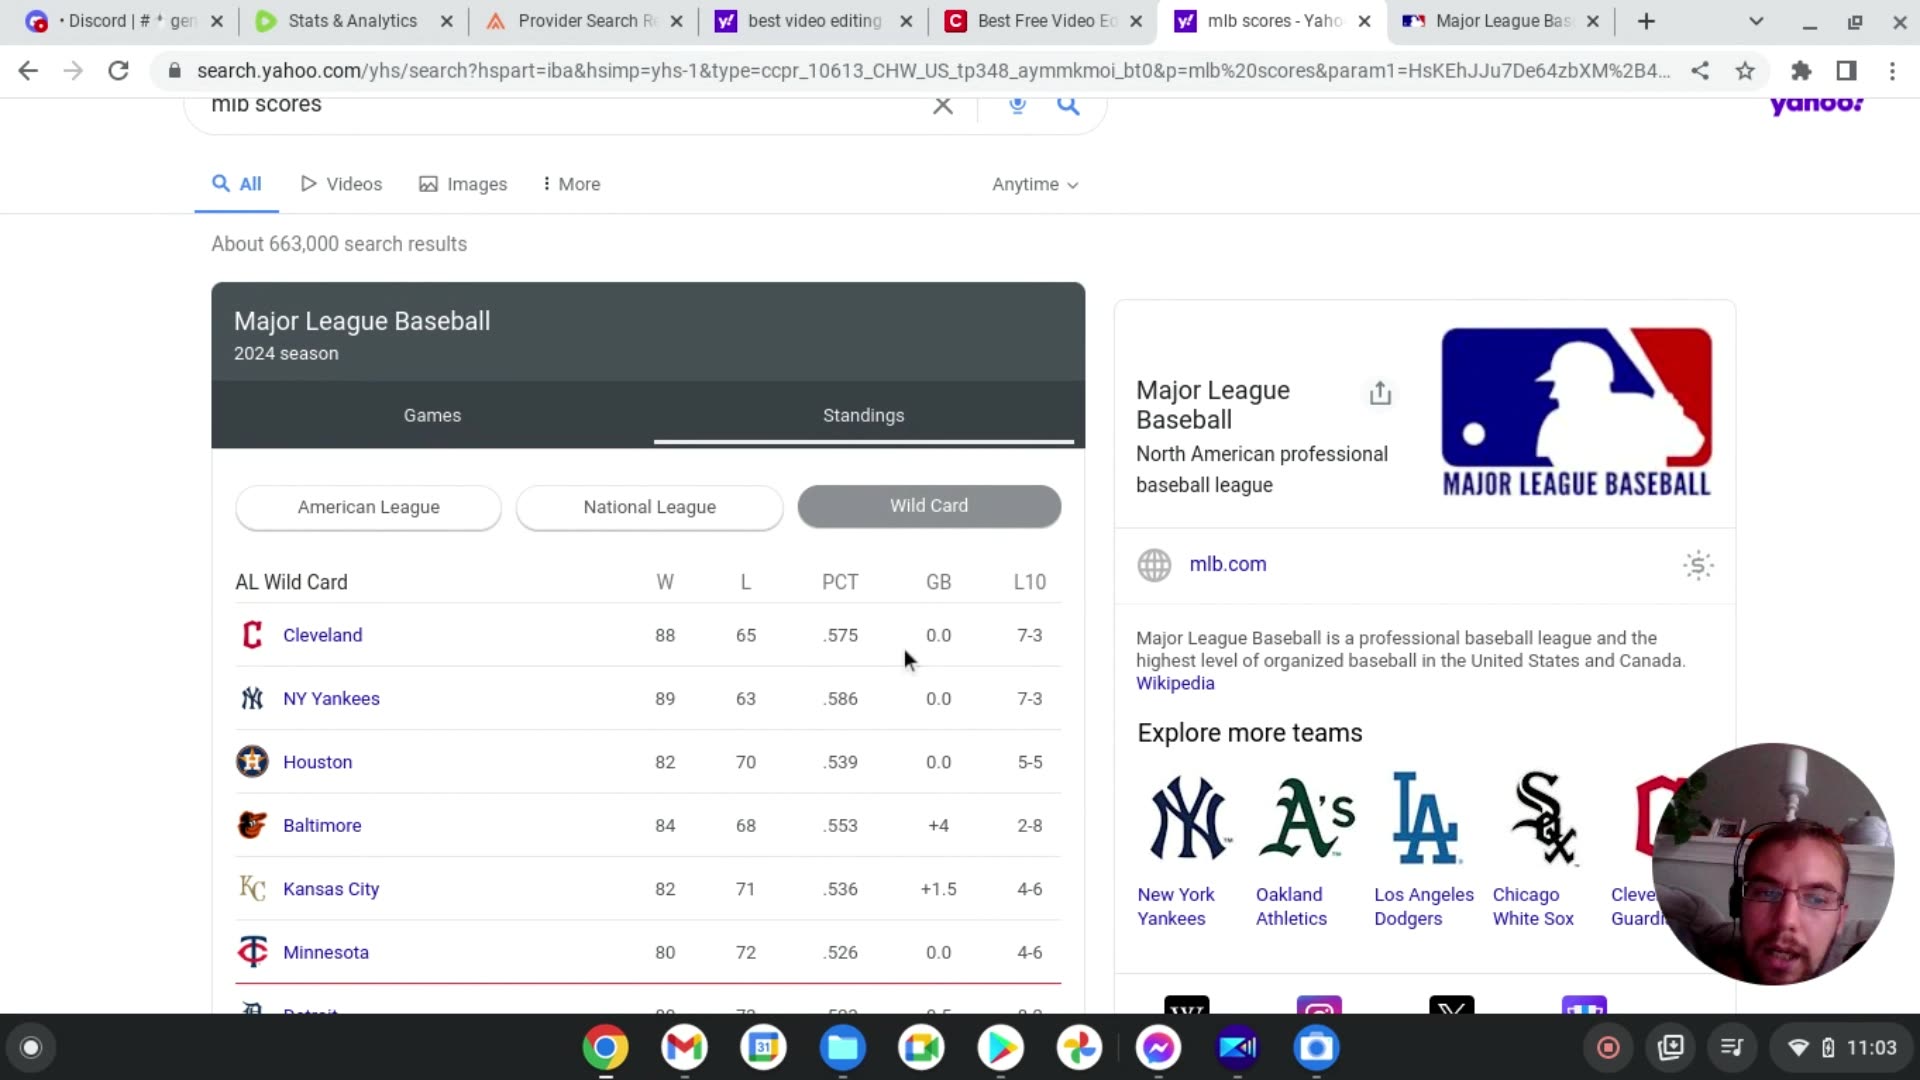1920x1080 pixels.
Task: Close the Best Free Video Editing tab
Action: (x=1136, y=21)
